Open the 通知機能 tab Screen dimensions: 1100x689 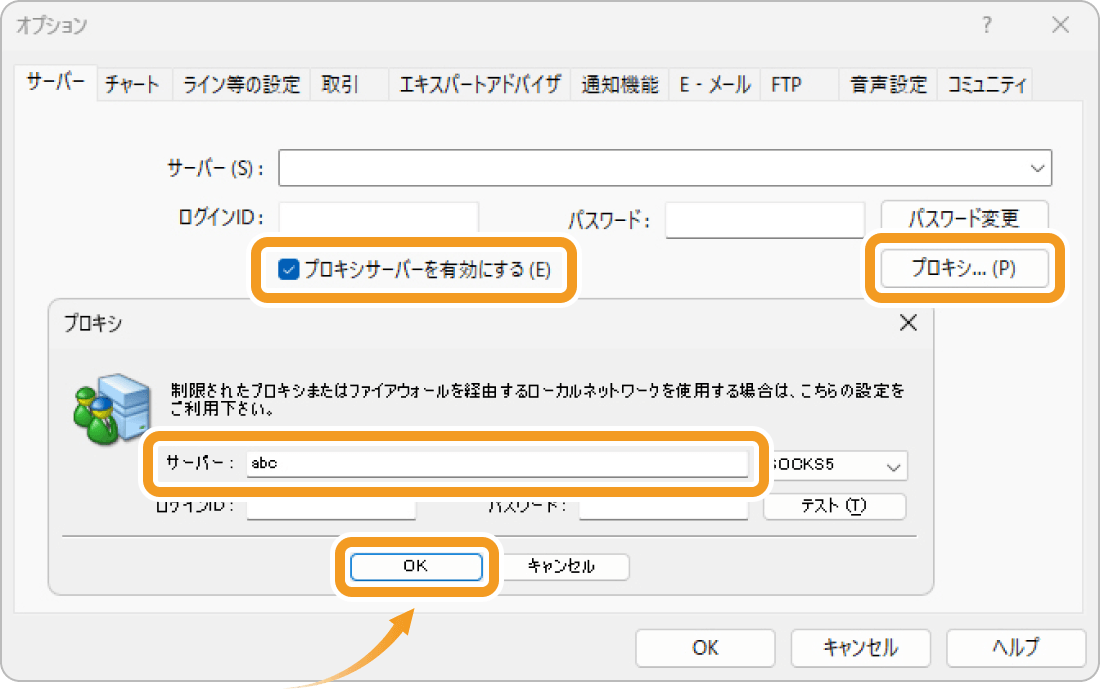(x=620, y=85)
